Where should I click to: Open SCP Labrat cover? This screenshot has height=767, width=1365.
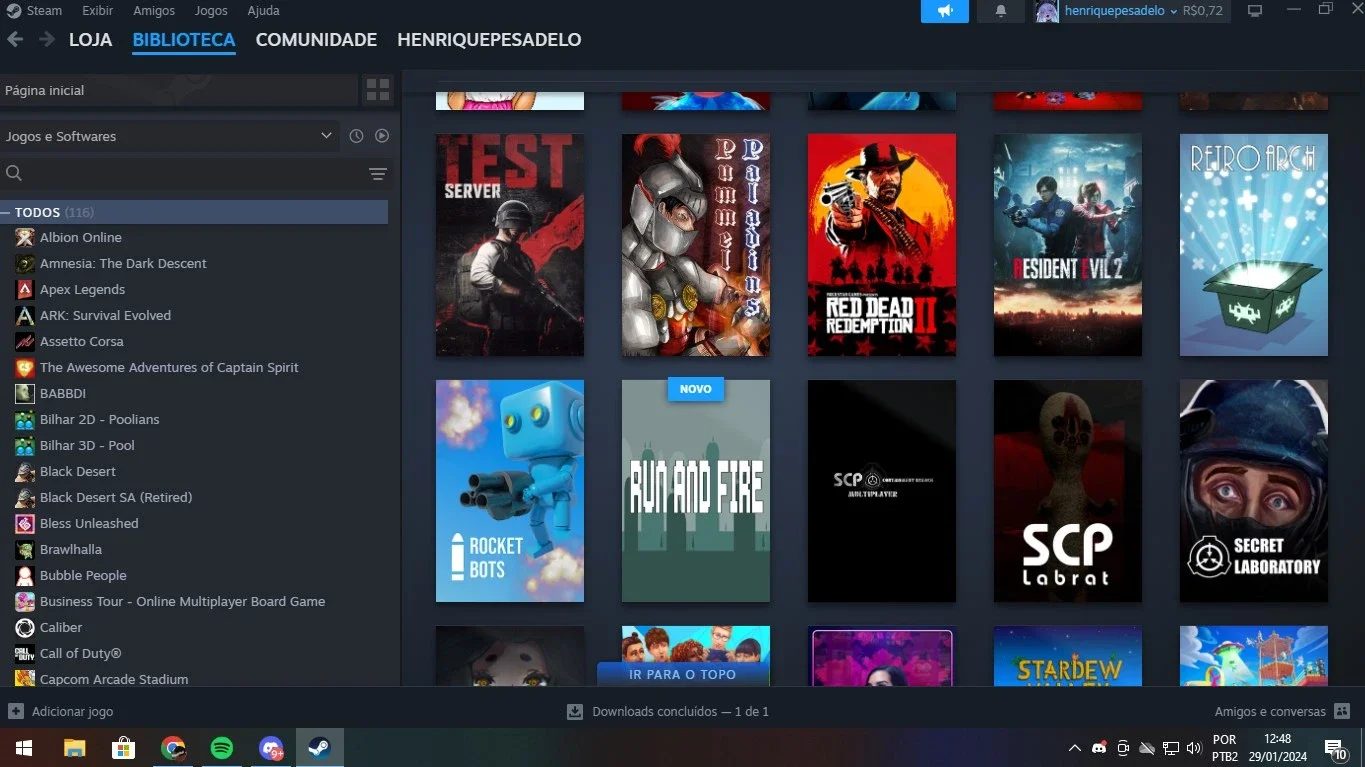tap(1068, 491)
